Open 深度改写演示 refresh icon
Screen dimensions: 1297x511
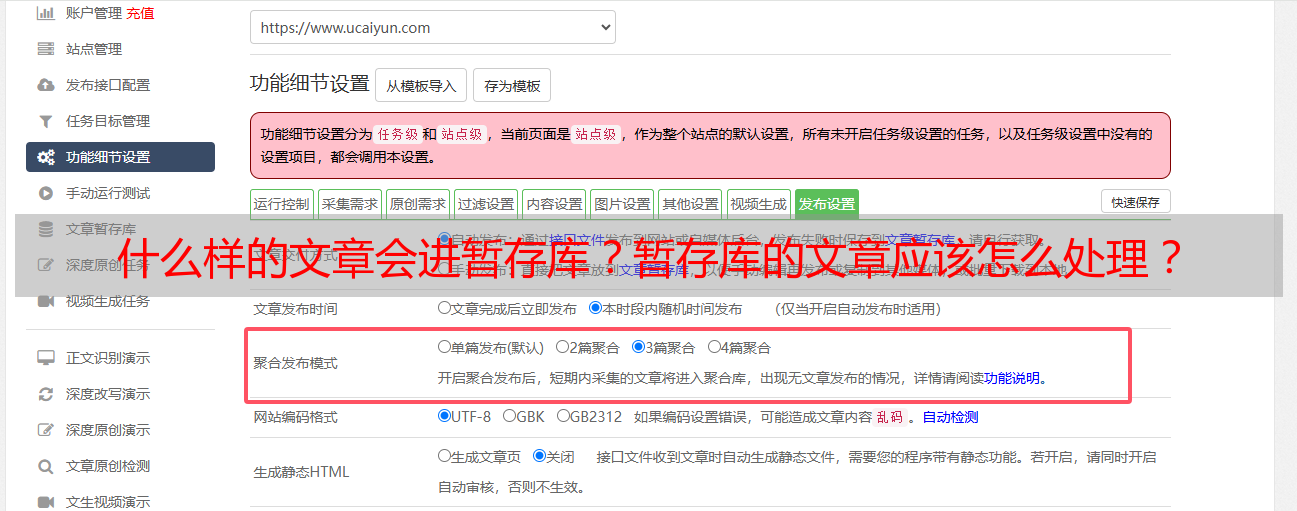tap(45, 394)
